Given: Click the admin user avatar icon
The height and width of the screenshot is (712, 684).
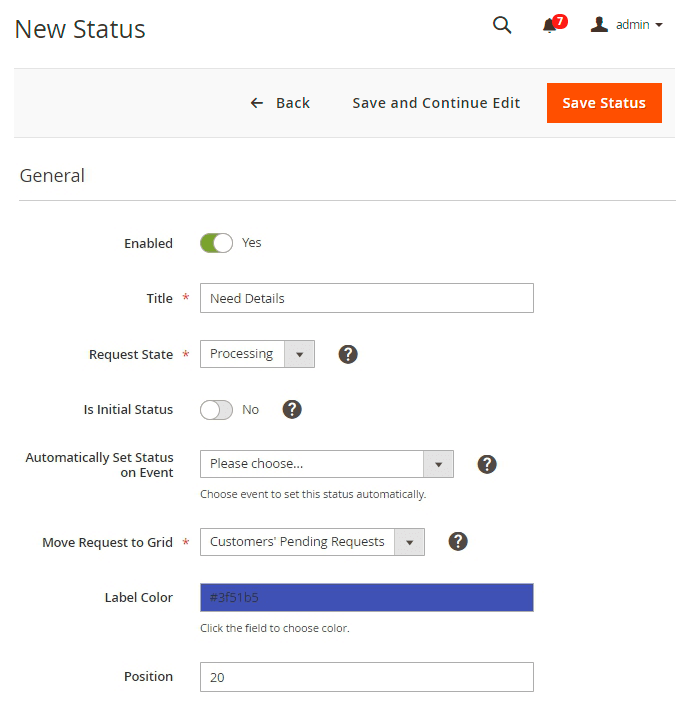Looking at the screenshot, I should (599, 25).
